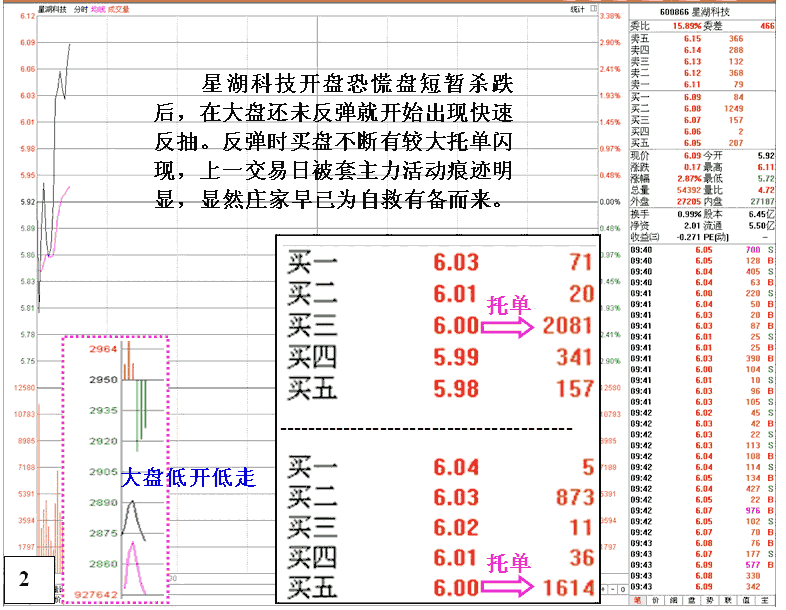
Task: Switch to the 笔 tab
Action: click(637, 600)
